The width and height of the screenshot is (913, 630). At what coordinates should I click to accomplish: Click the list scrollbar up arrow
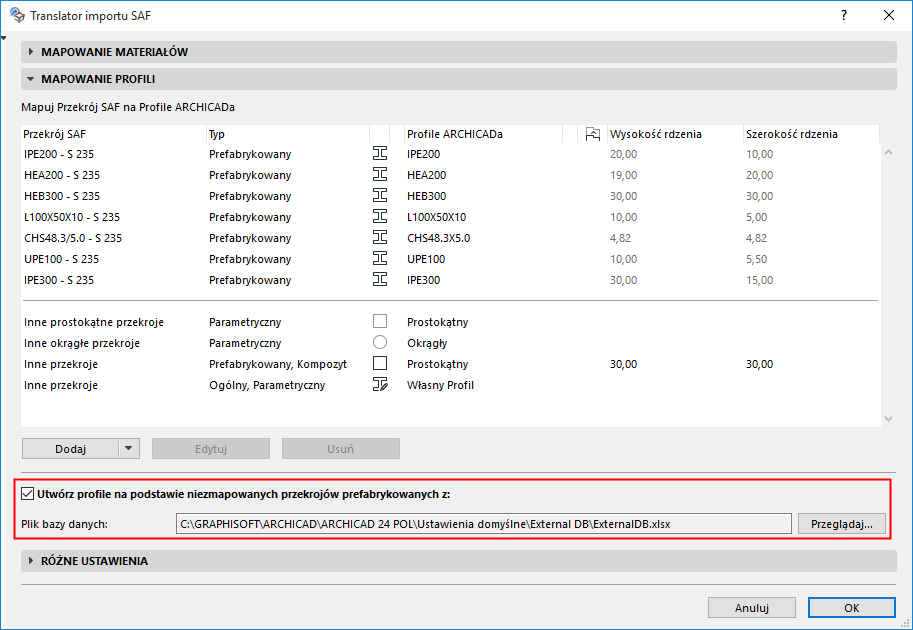pyautogui.click(x=889, y=153)
